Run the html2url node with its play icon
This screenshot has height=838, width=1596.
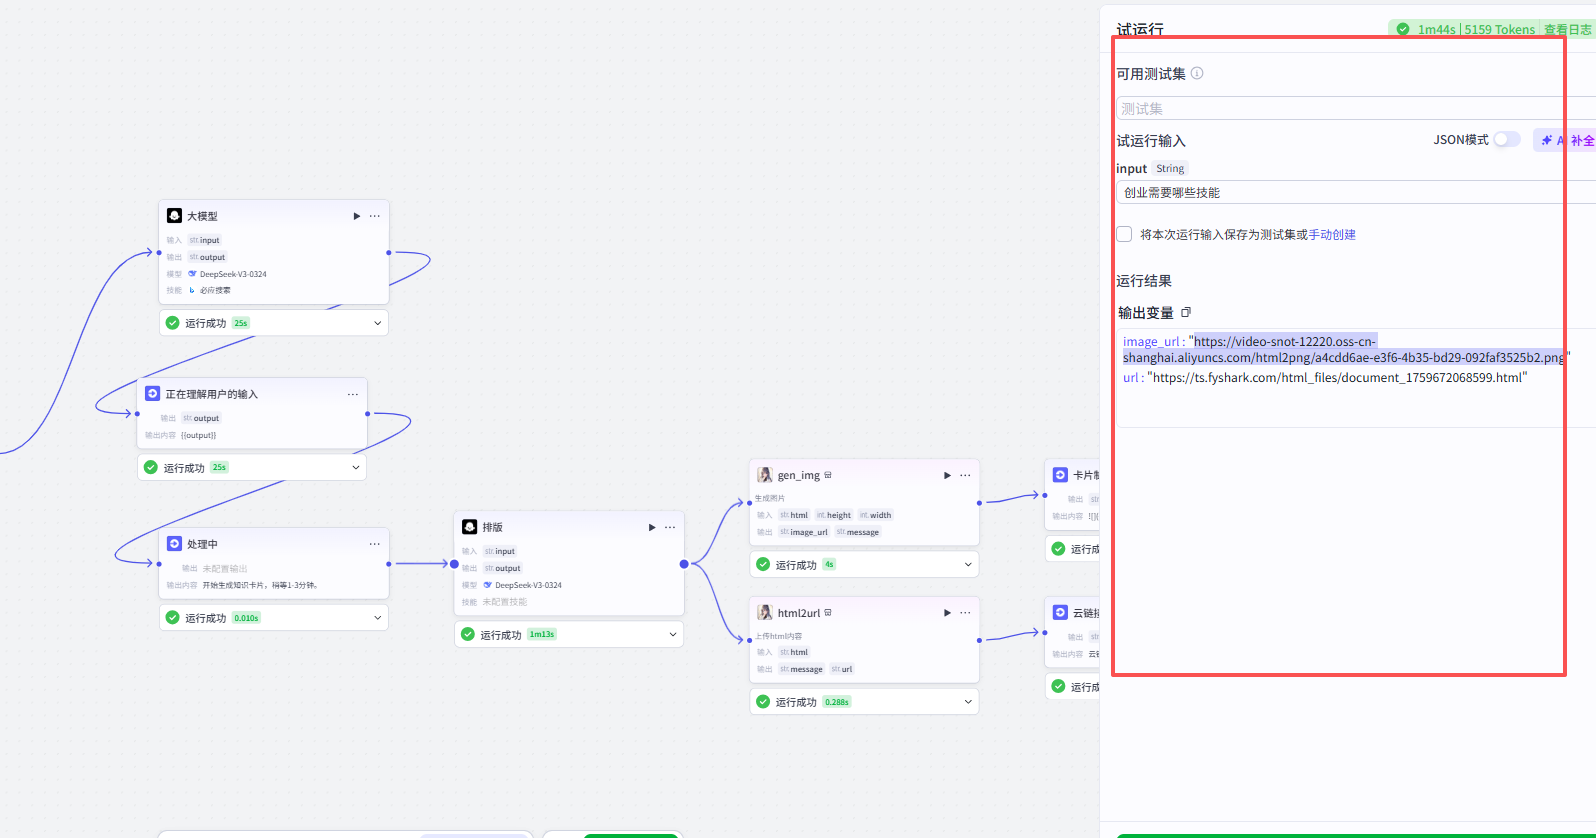(947, 613)
